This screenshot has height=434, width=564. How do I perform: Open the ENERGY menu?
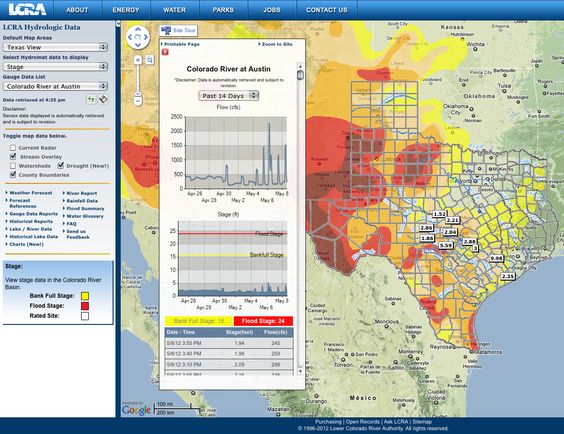tap(126, 10)
